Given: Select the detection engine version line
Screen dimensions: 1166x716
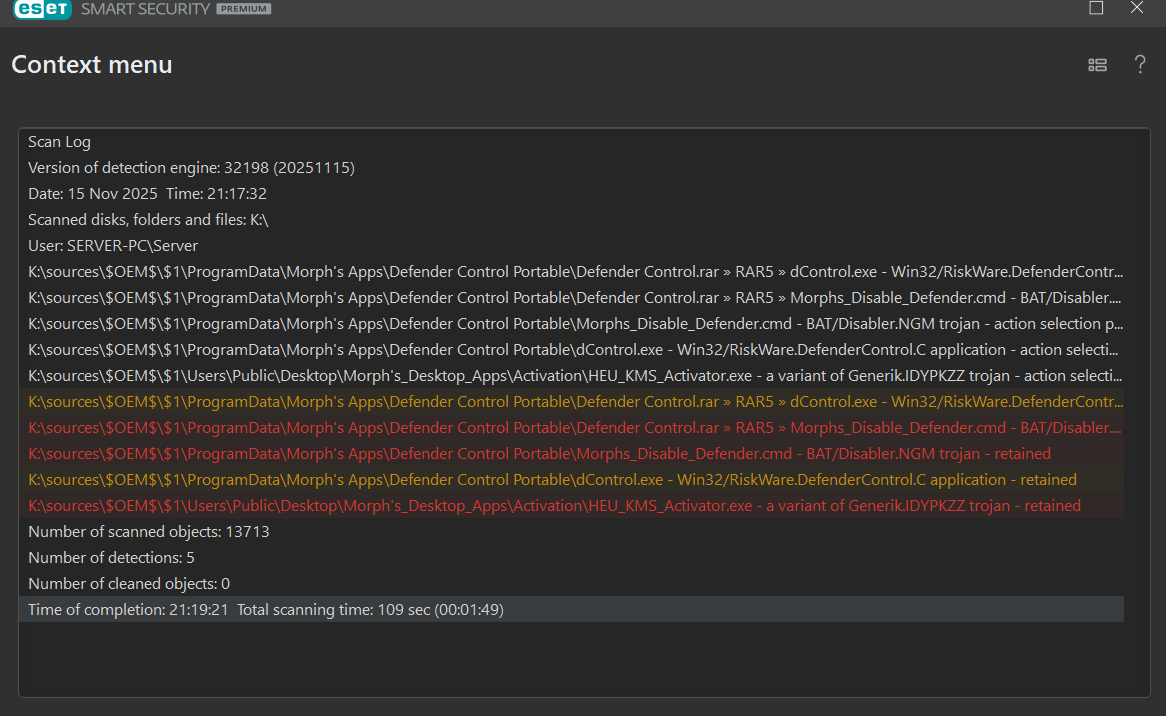Looking at the screenshot, I should pos(191,168).
